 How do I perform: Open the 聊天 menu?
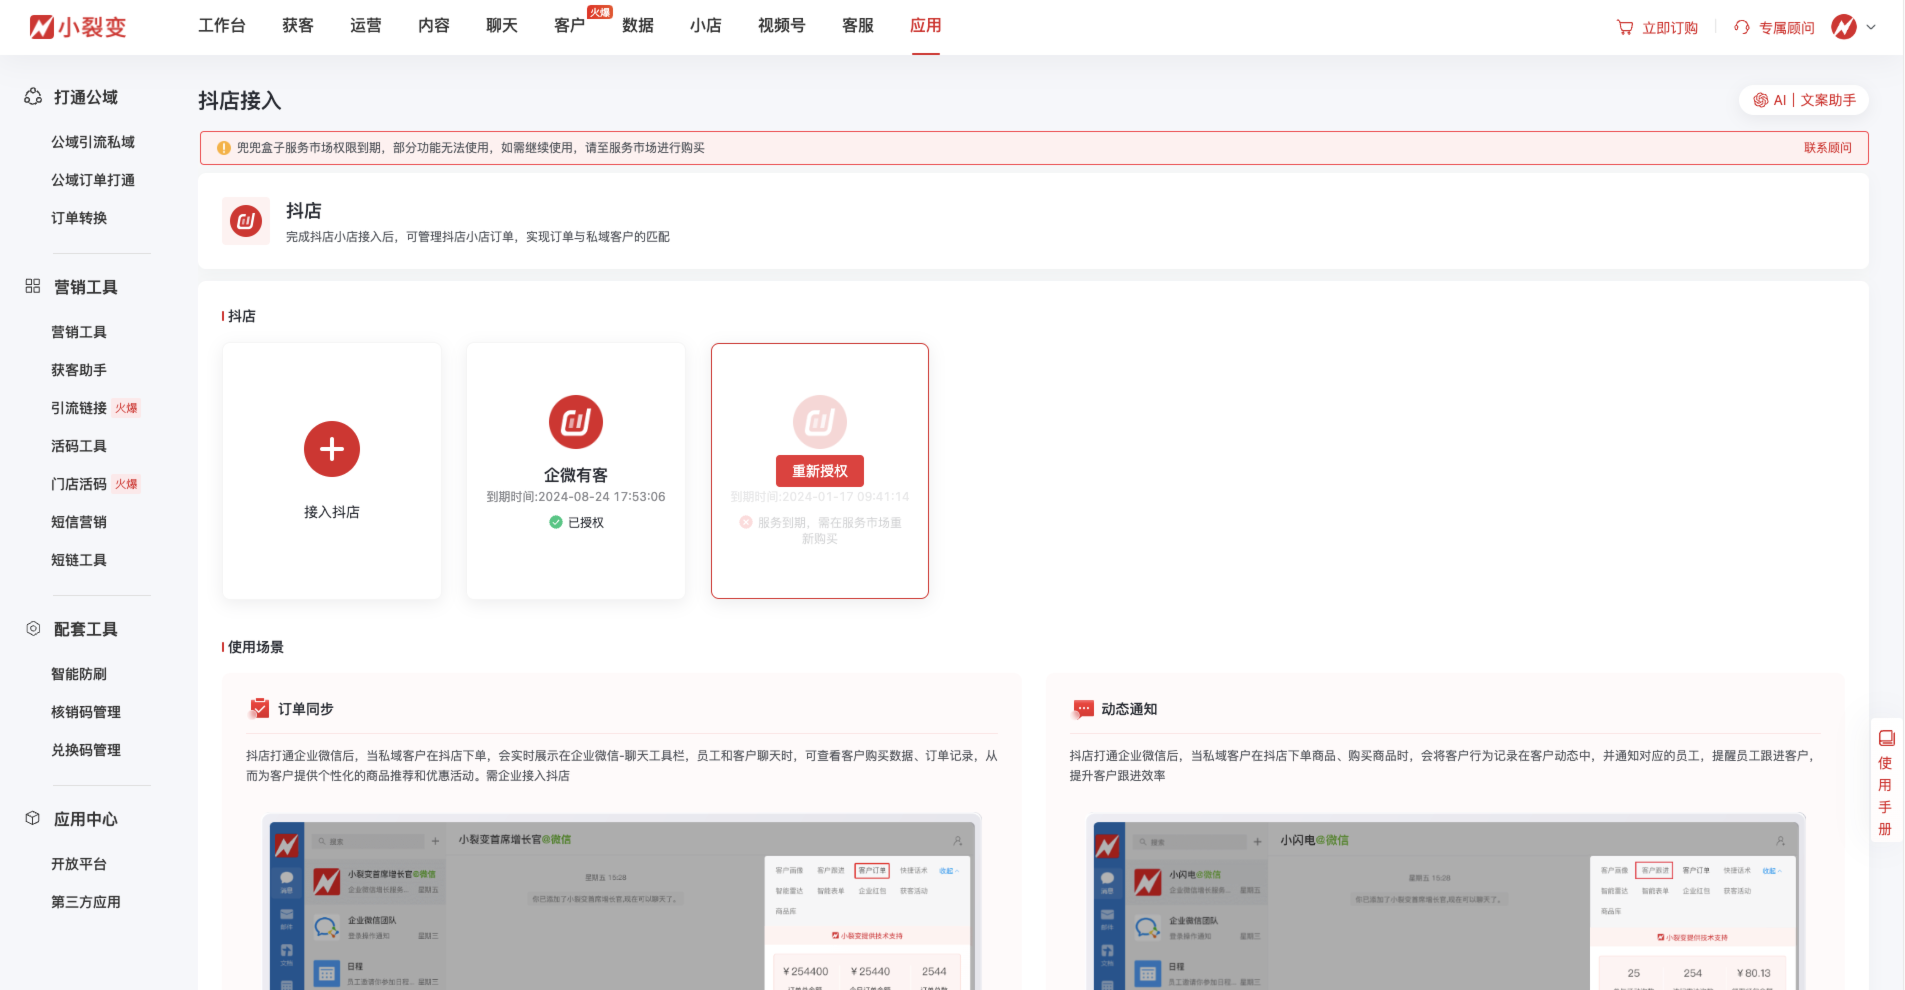tap(502, 26)
